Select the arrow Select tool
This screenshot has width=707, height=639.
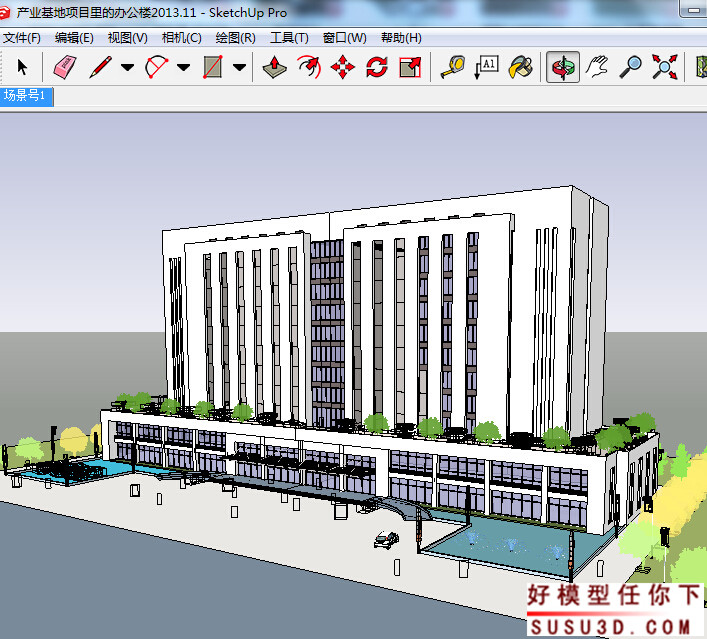(x=22, y=67)
